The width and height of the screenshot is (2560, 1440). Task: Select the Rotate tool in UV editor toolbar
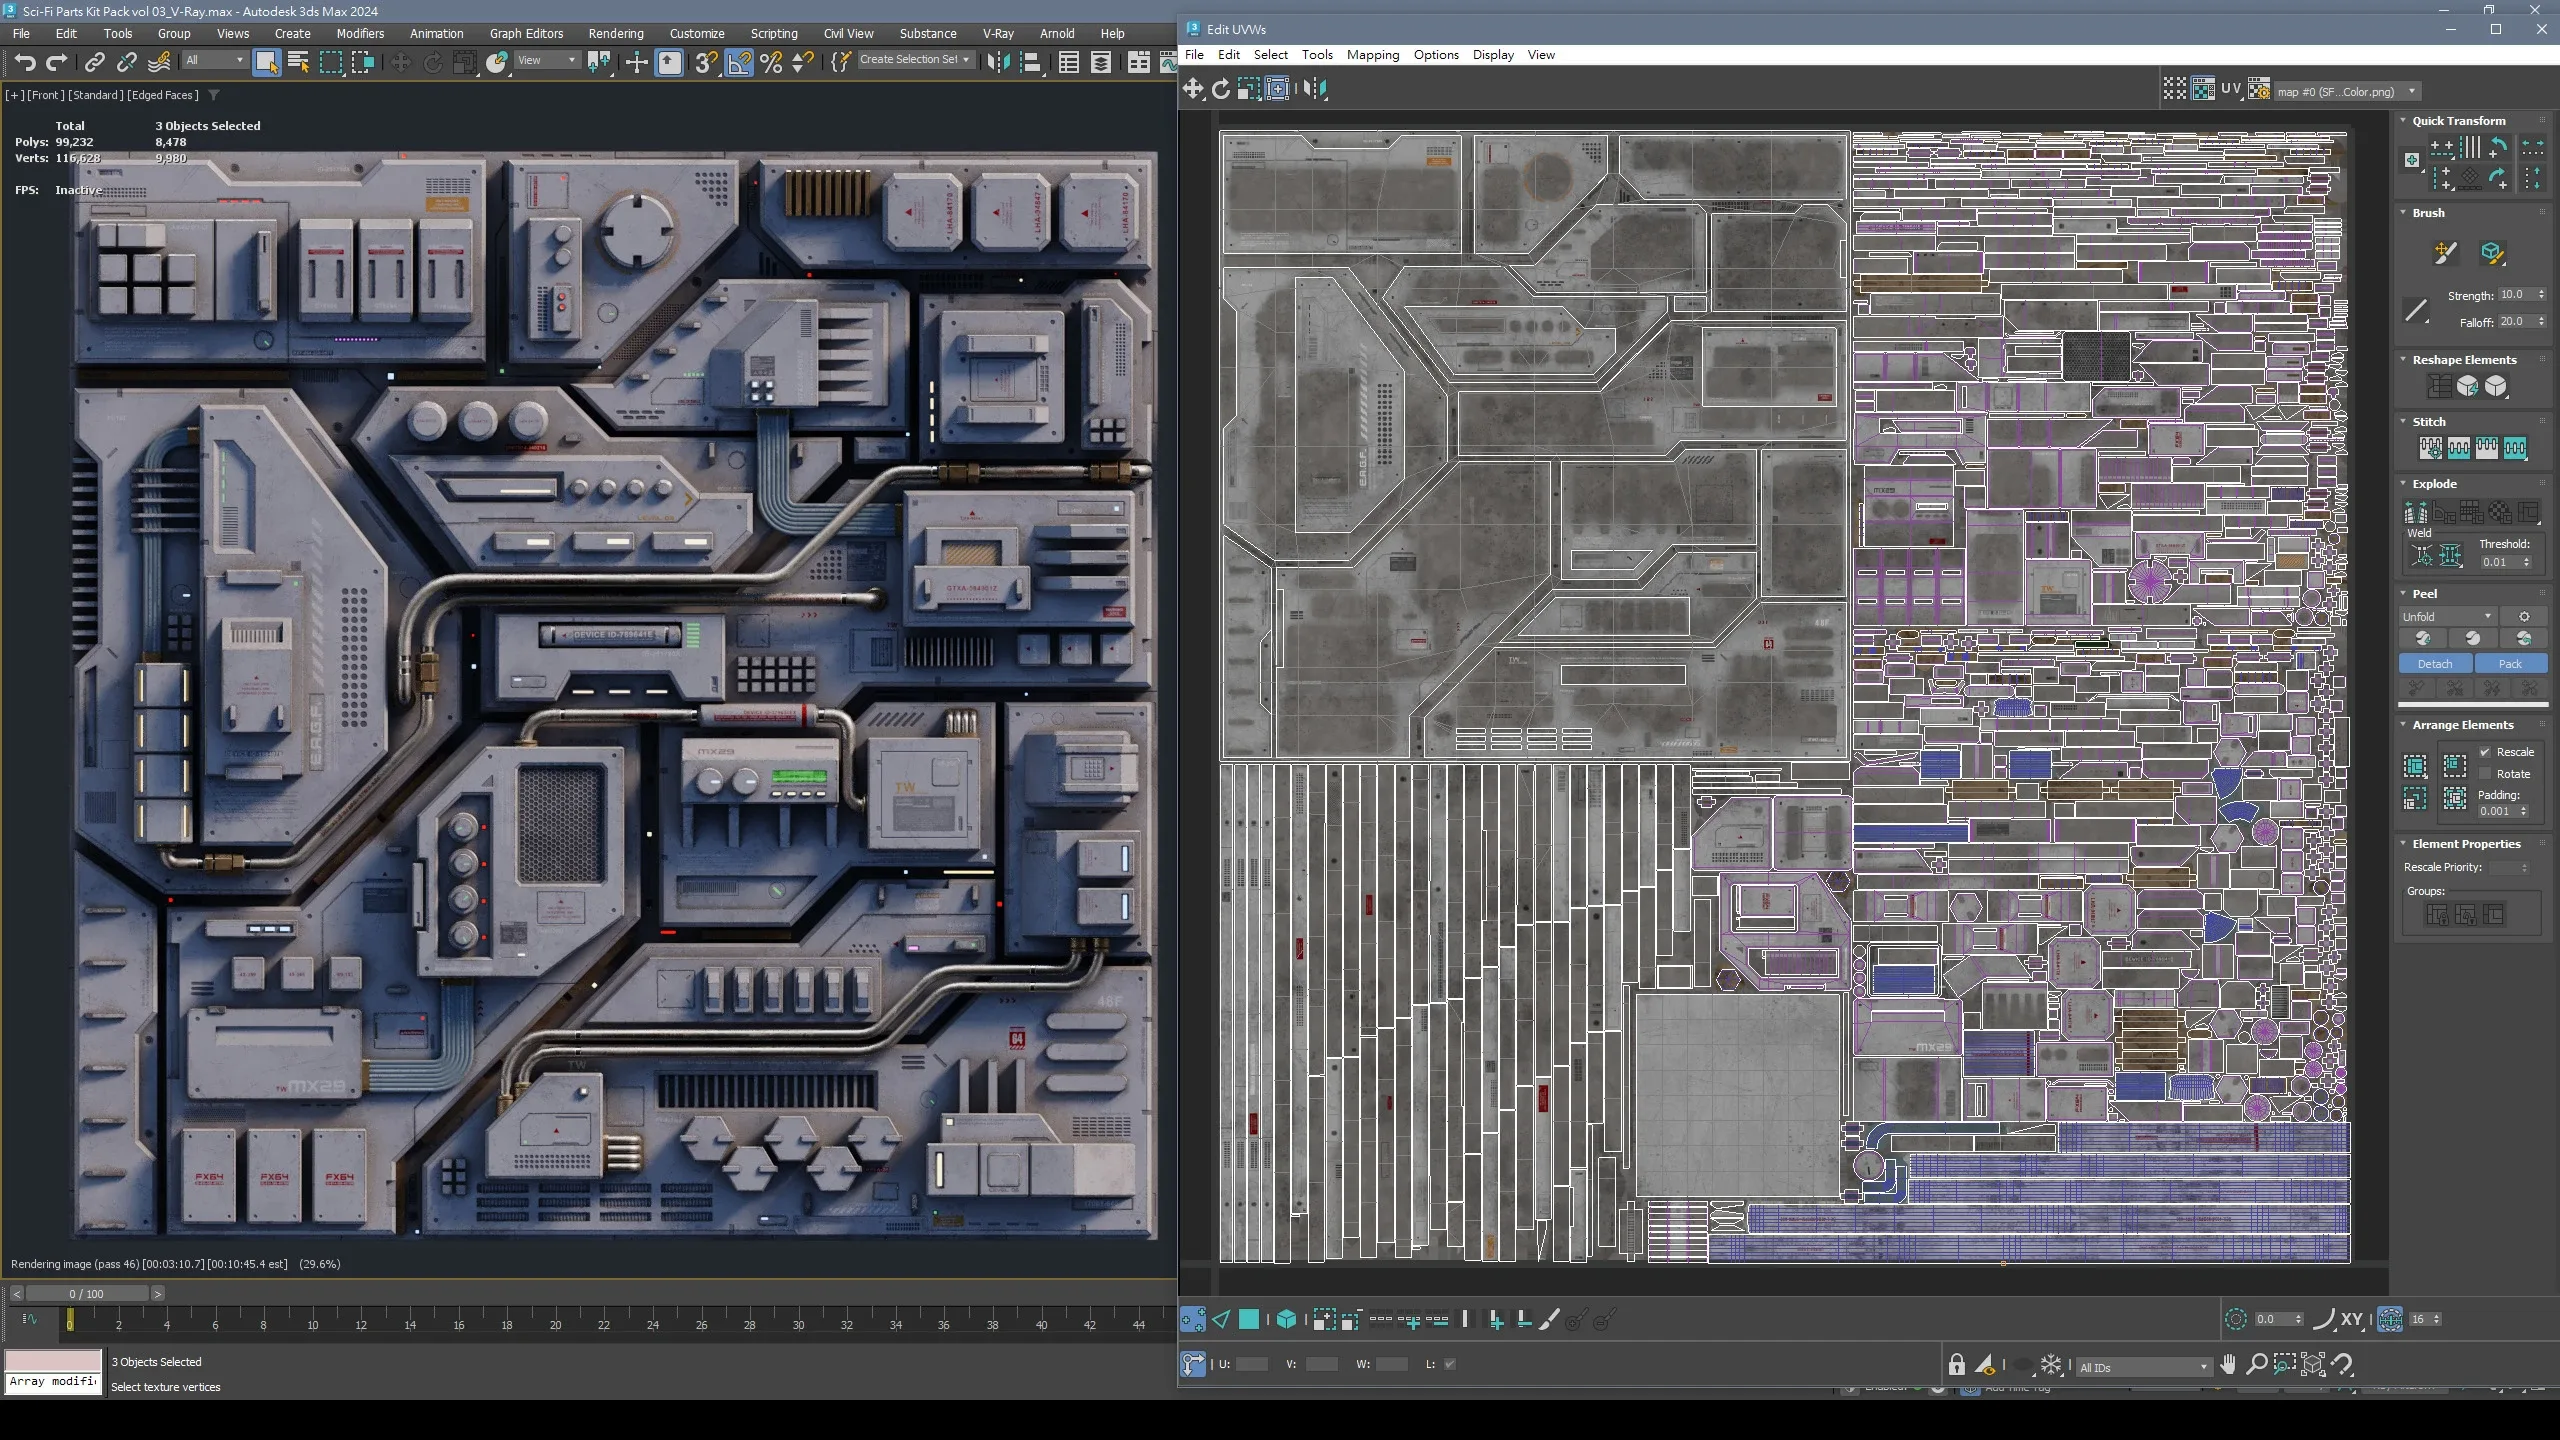point(1220,89)
